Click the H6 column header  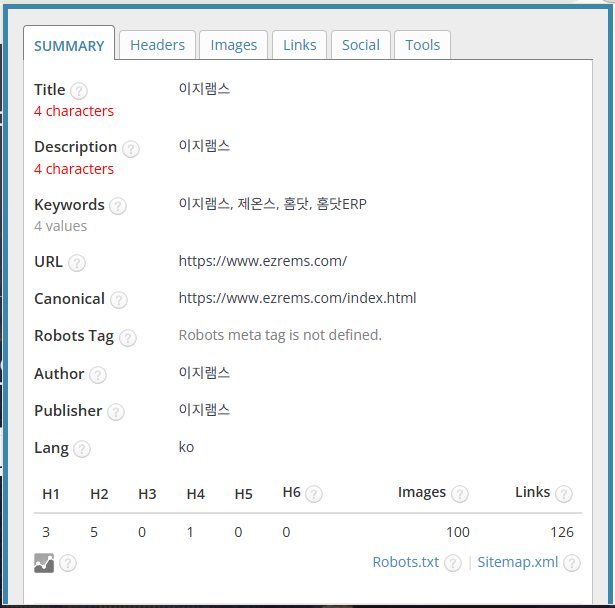291,492
